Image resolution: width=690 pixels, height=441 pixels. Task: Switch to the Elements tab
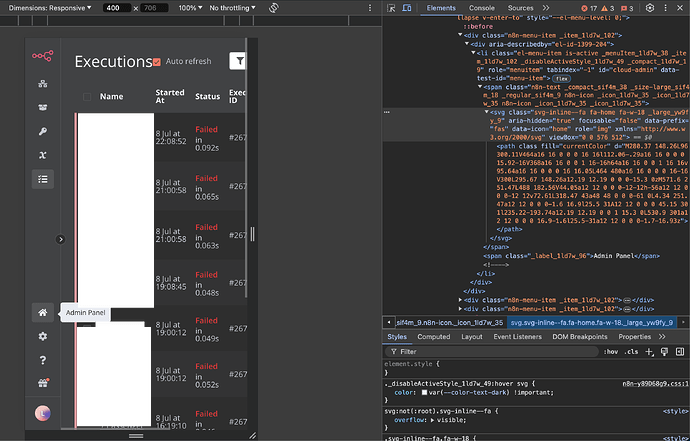tap(441, 8)
